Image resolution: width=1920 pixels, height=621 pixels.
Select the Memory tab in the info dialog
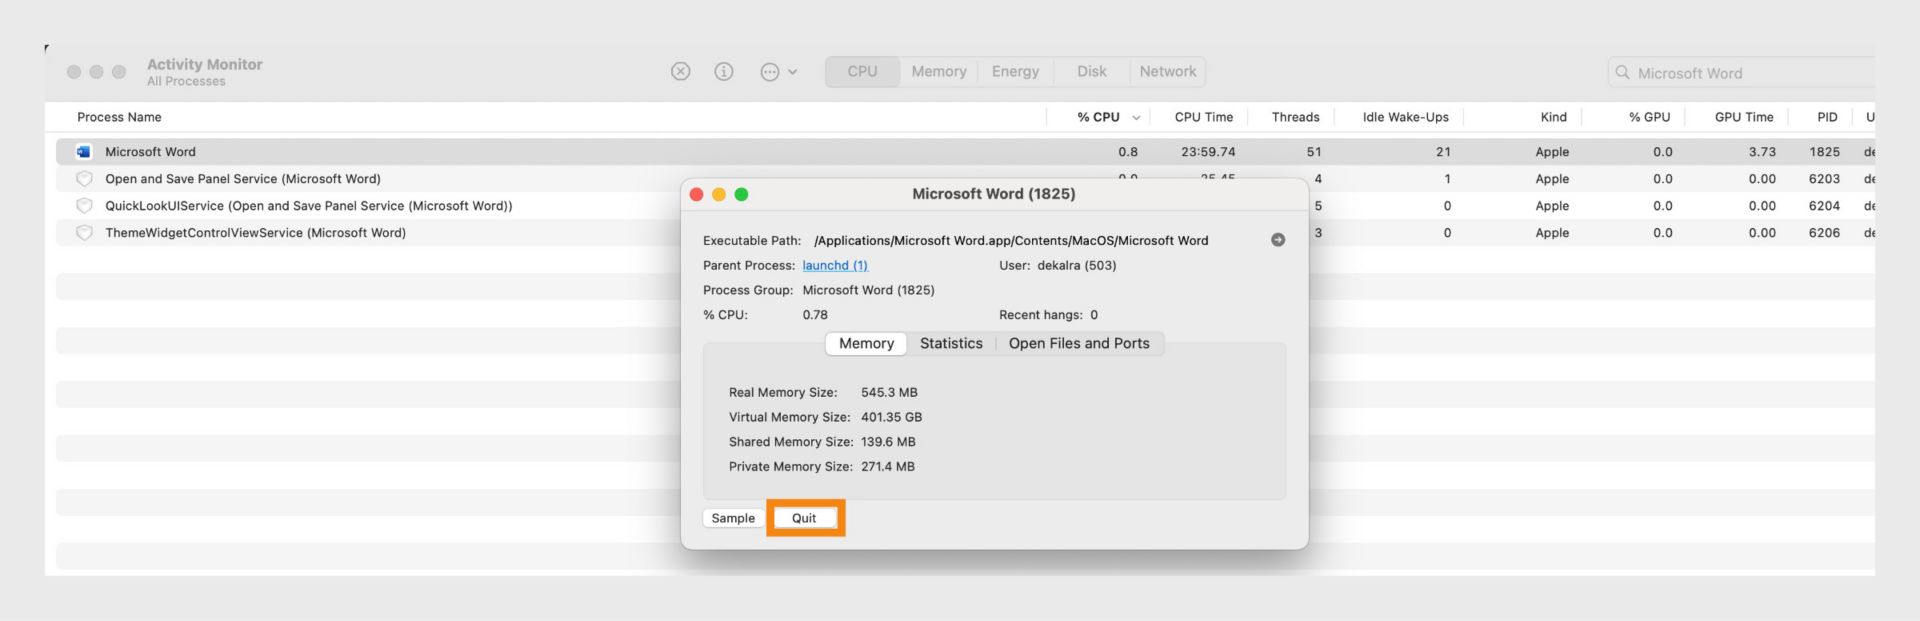pyautogui.click(x=866, y=343)
